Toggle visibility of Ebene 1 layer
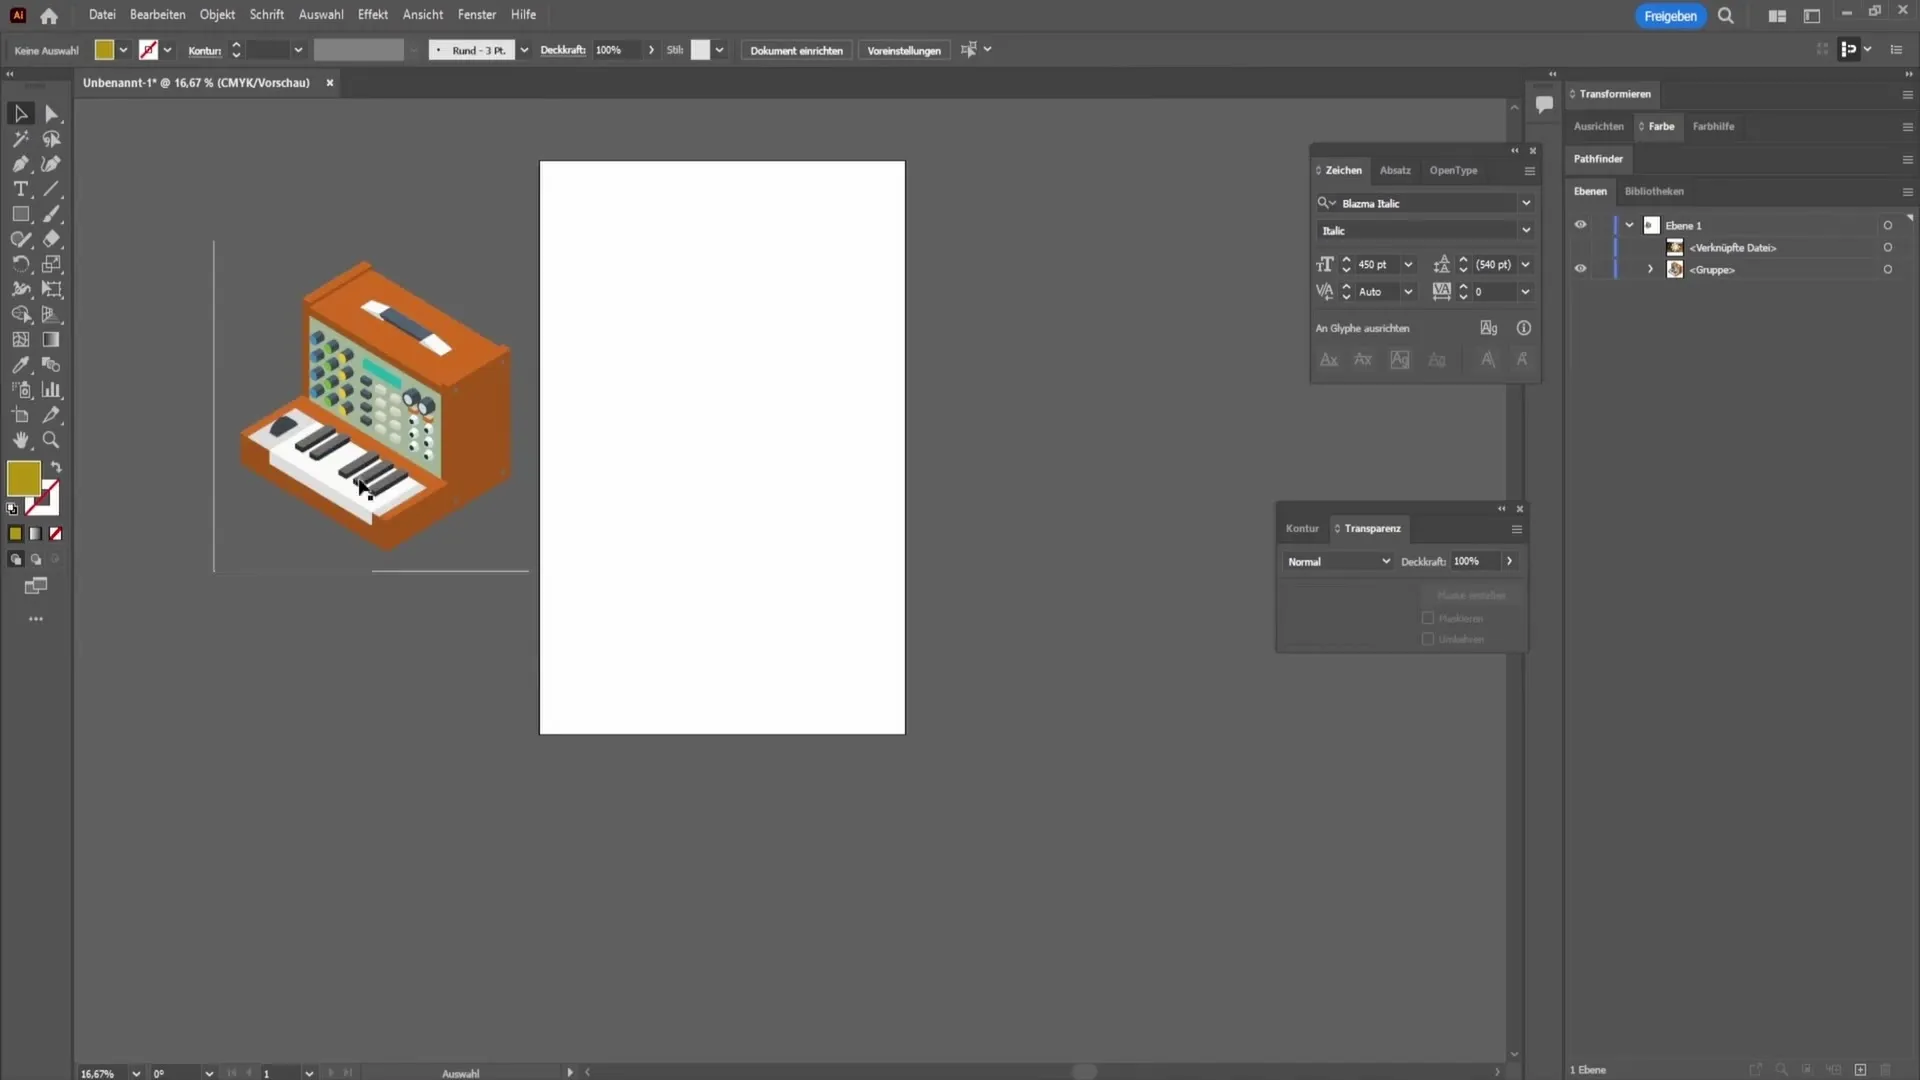 1580,225
